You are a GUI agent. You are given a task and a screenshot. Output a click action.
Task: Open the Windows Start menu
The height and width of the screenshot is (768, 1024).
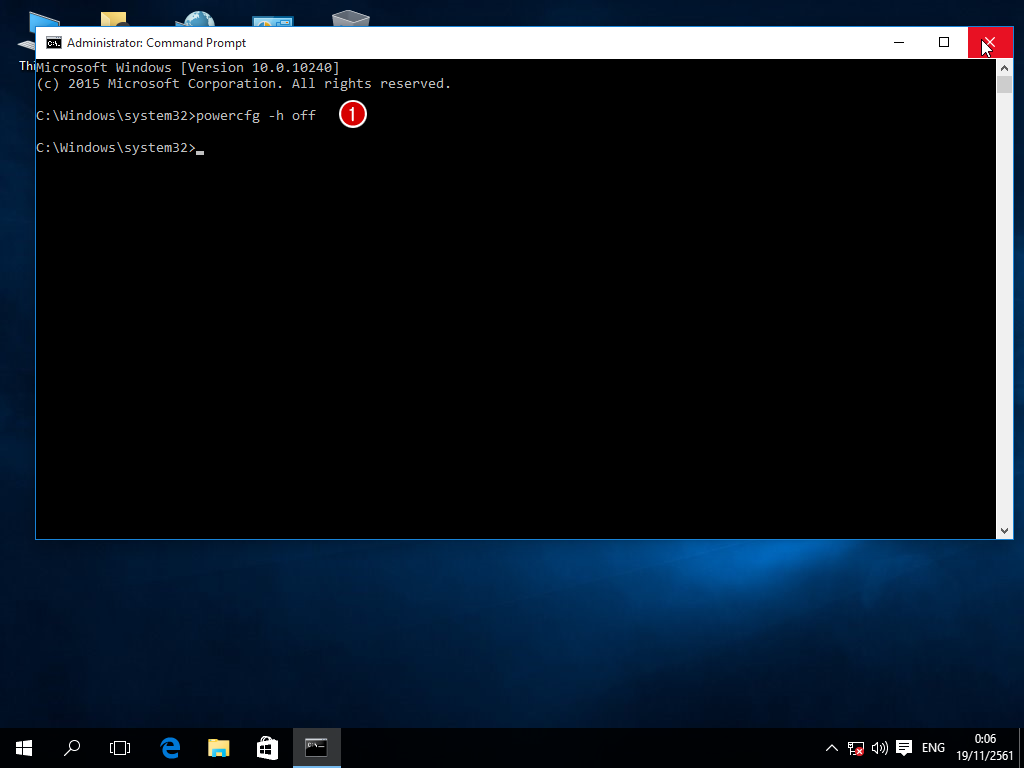pyautogui.click(x=23, y=747)
